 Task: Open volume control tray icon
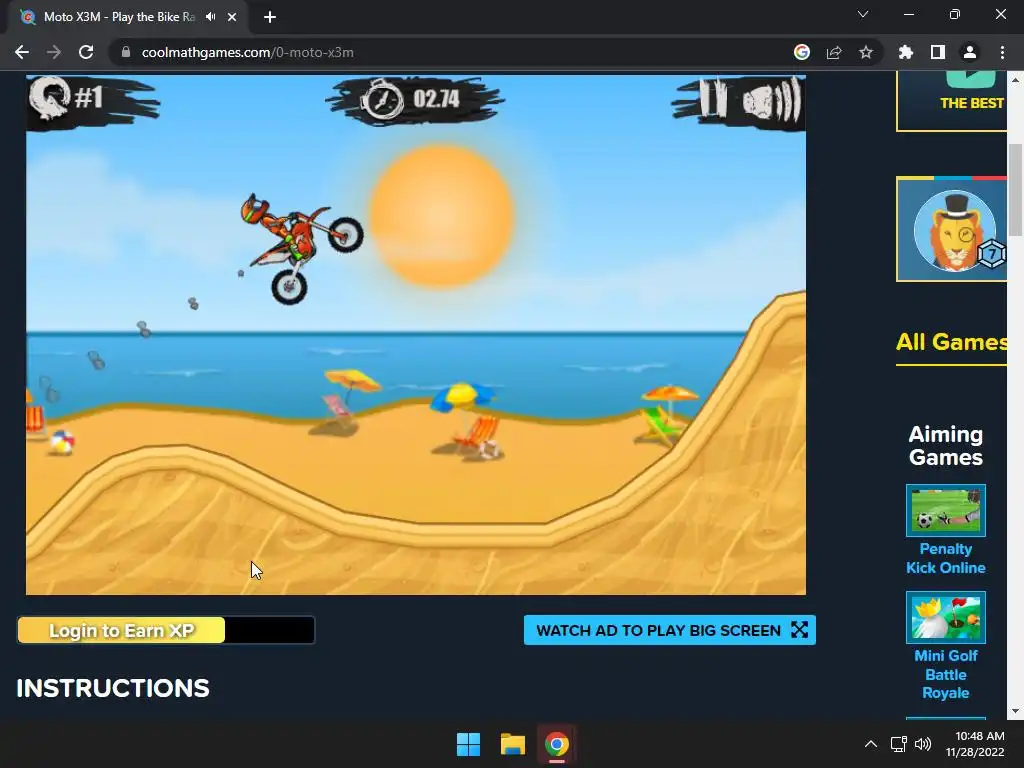point(923,744)
